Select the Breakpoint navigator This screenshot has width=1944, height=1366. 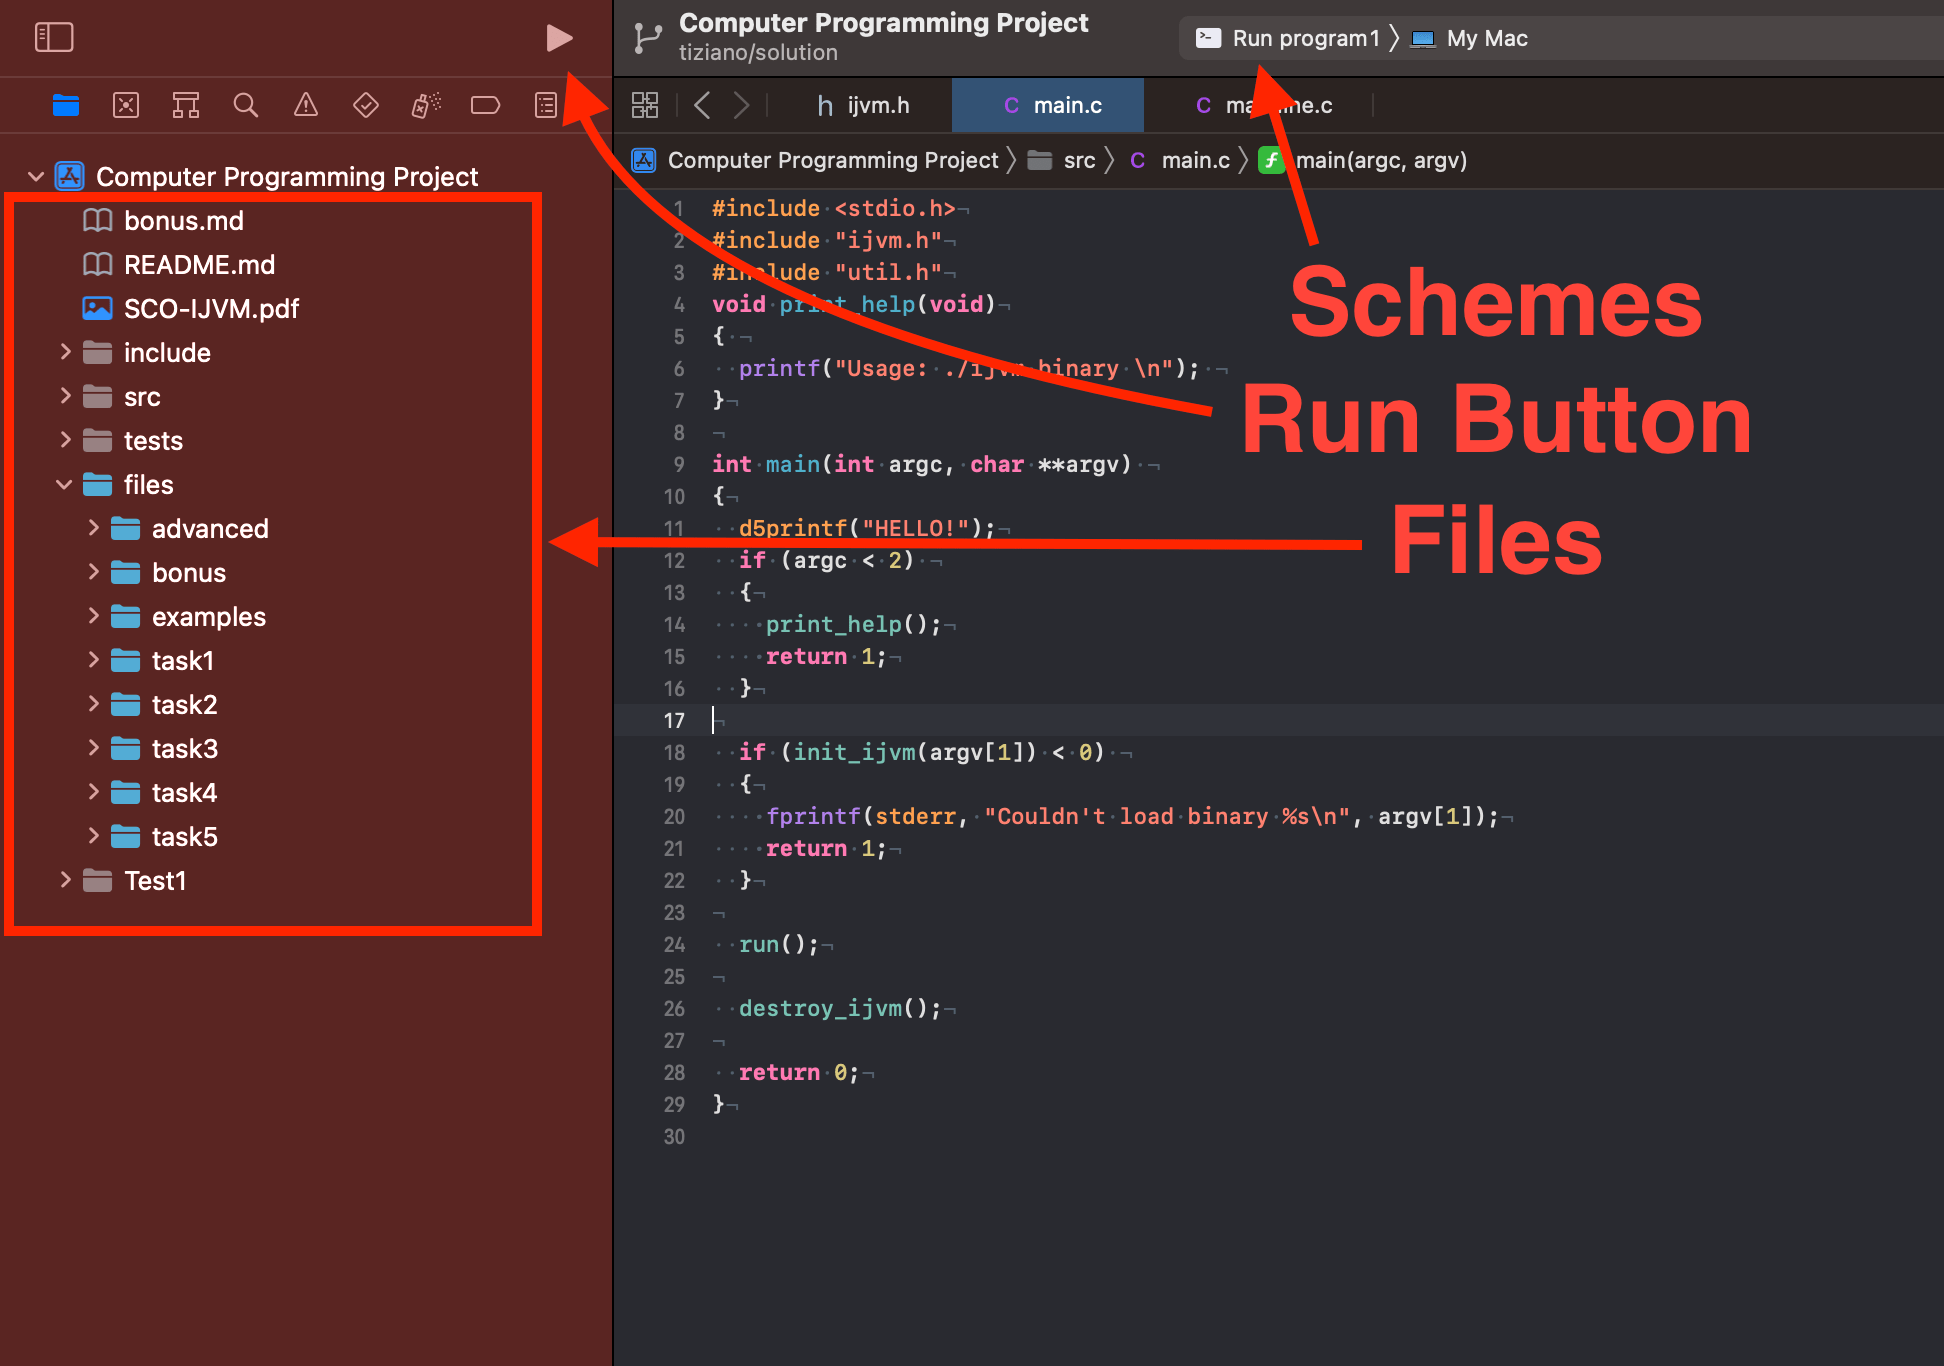(x=485, y=104)
